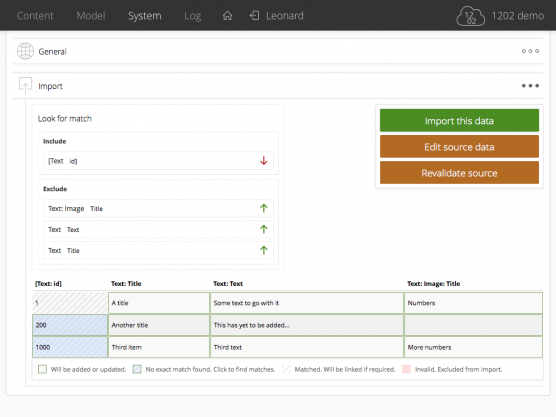Screen dimensions: 556x417
Task: Click the Text: Image: Title column header
Action: [x=434, y=283]
